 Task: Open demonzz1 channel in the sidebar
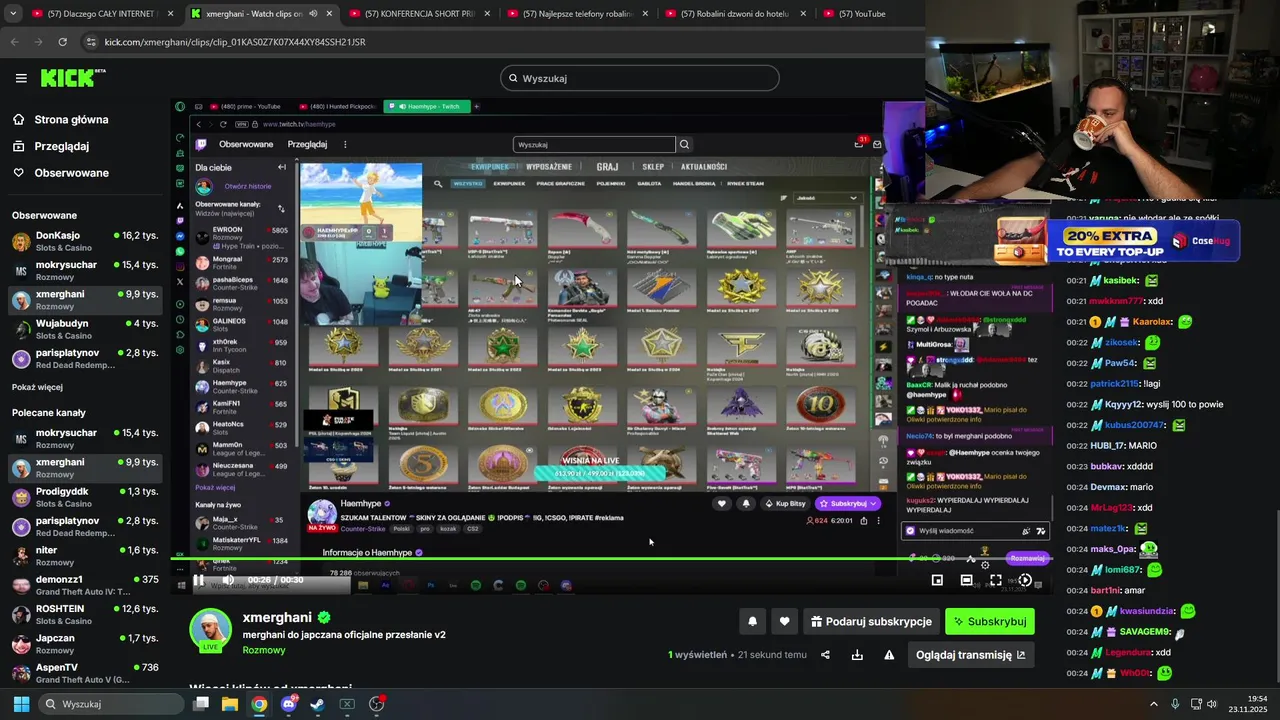coord(85,585)
